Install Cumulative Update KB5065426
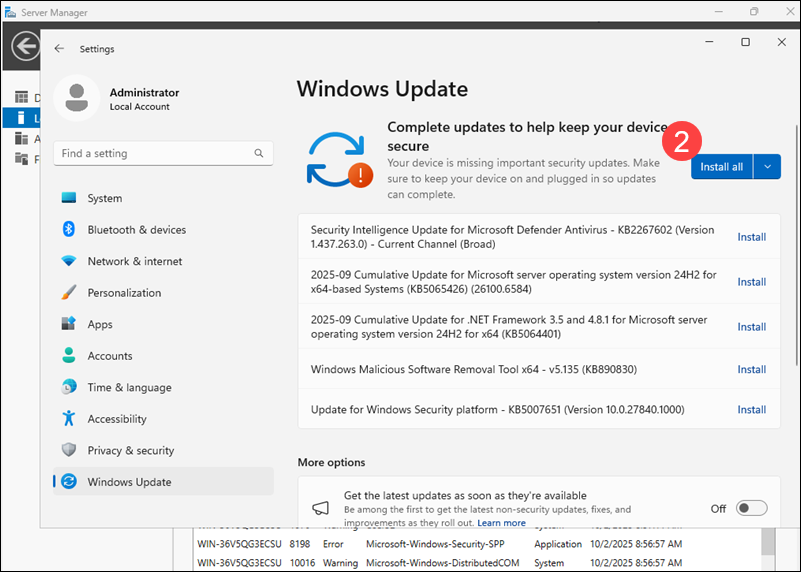Screen dimensions: 801x572 [751, 282]
